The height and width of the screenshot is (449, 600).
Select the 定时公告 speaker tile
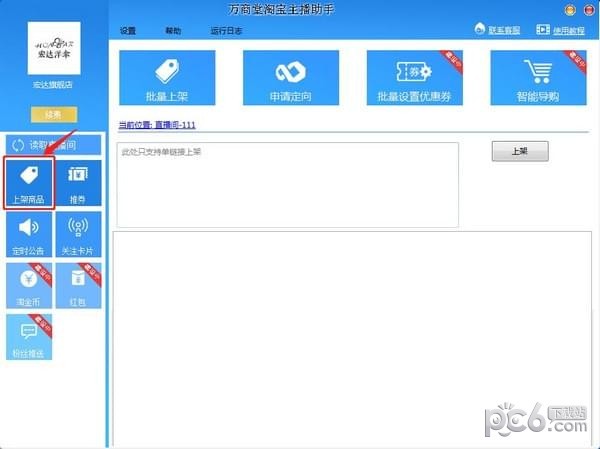coord(29,234)
